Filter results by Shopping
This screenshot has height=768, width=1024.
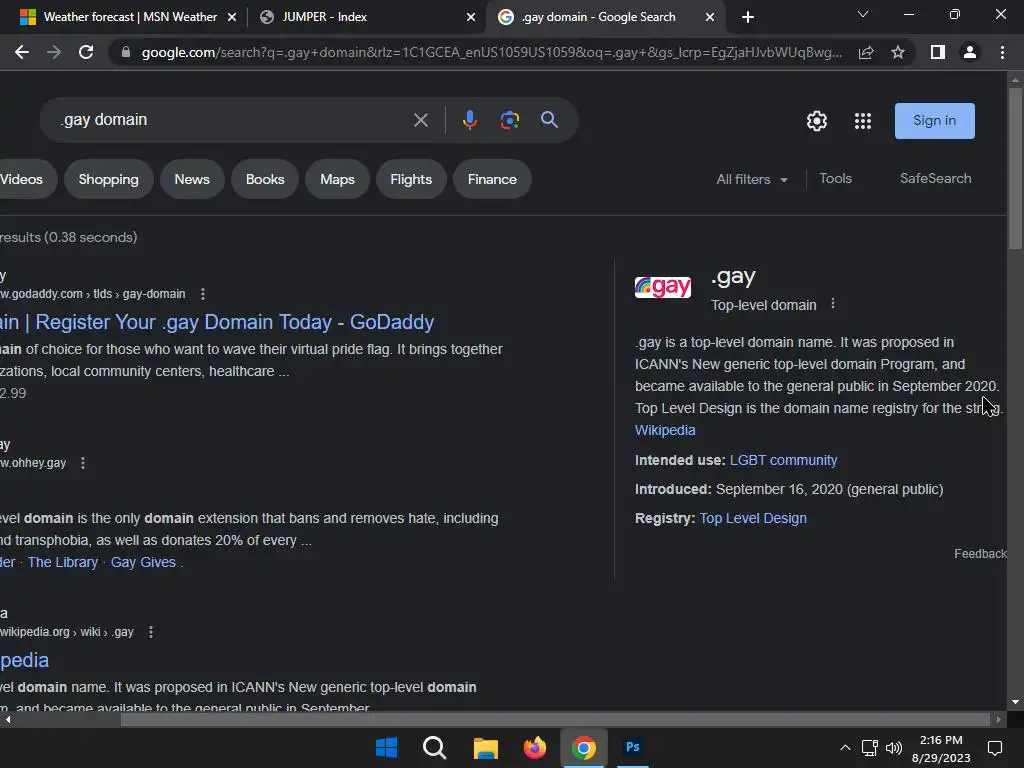(x=108, y=179)
